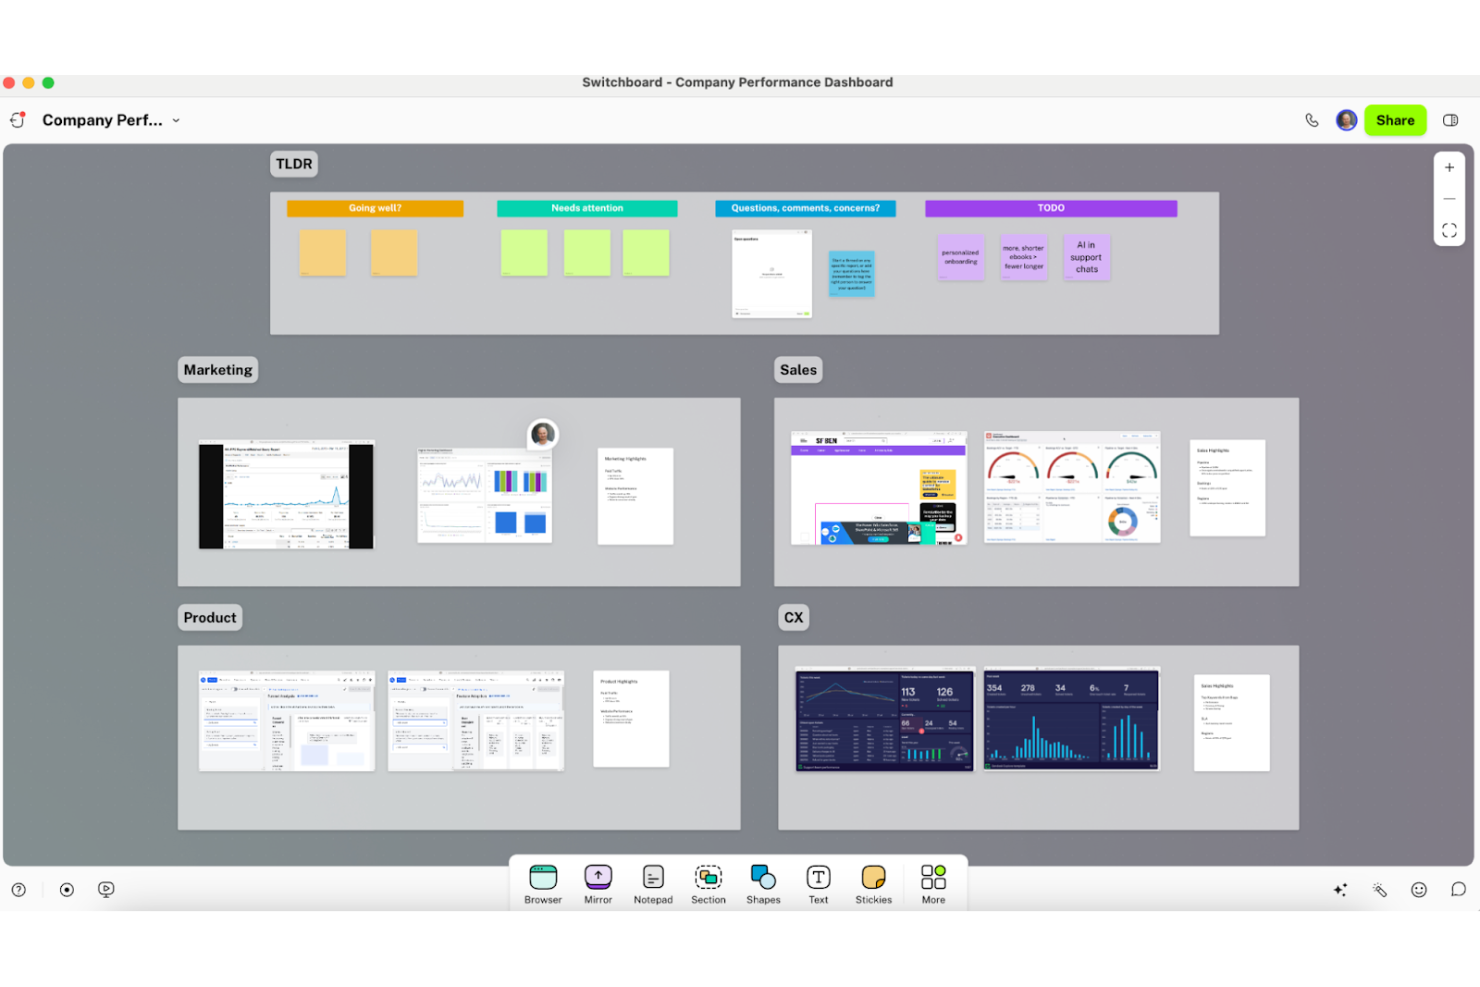This screenshot has width=1480, height=987.
Task: Select the blue sticky note in Questions
Action: coord(852,273)
